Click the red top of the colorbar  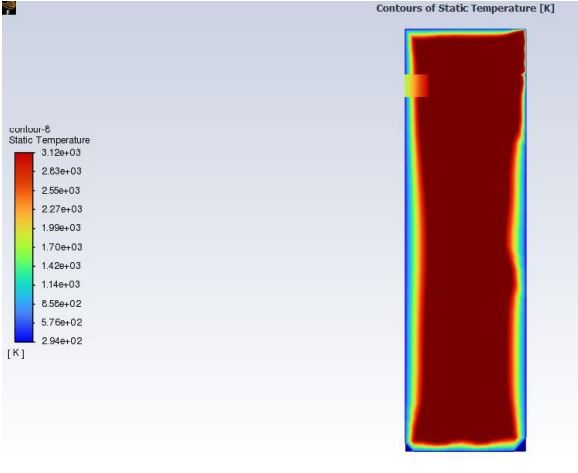[x=24, y=159]
